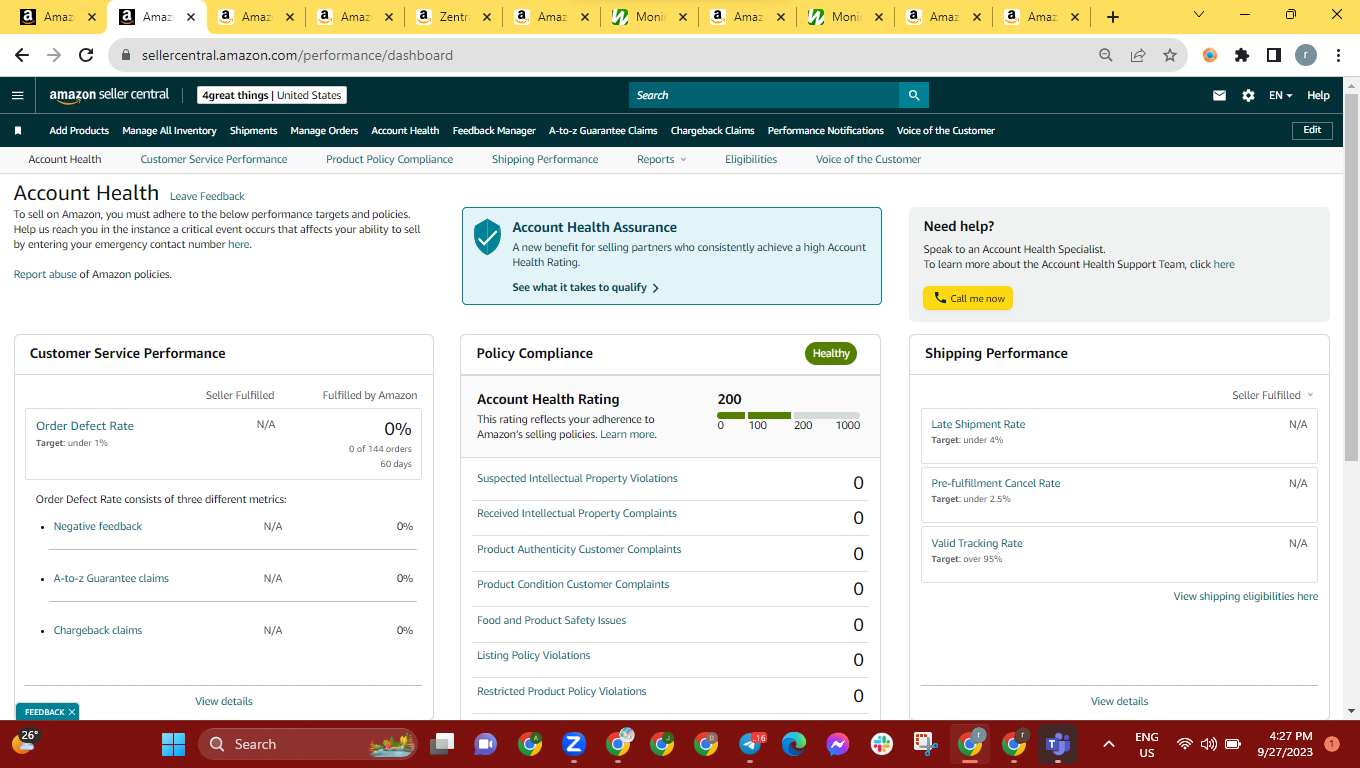Open Telegram from the taskbar

point(751,744)
